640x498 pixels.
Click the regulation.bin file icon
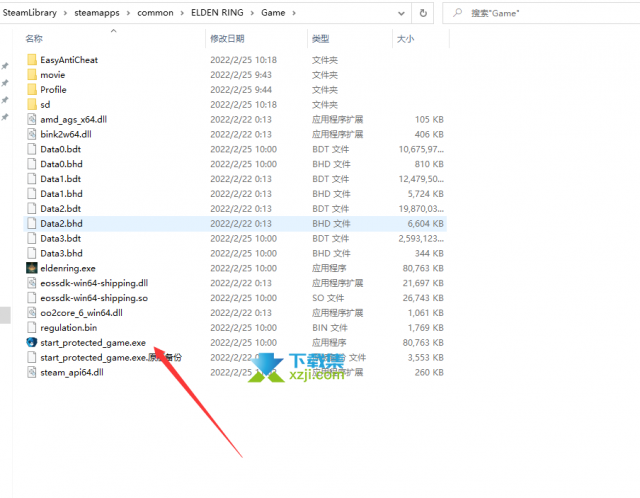tap(32, 328)
